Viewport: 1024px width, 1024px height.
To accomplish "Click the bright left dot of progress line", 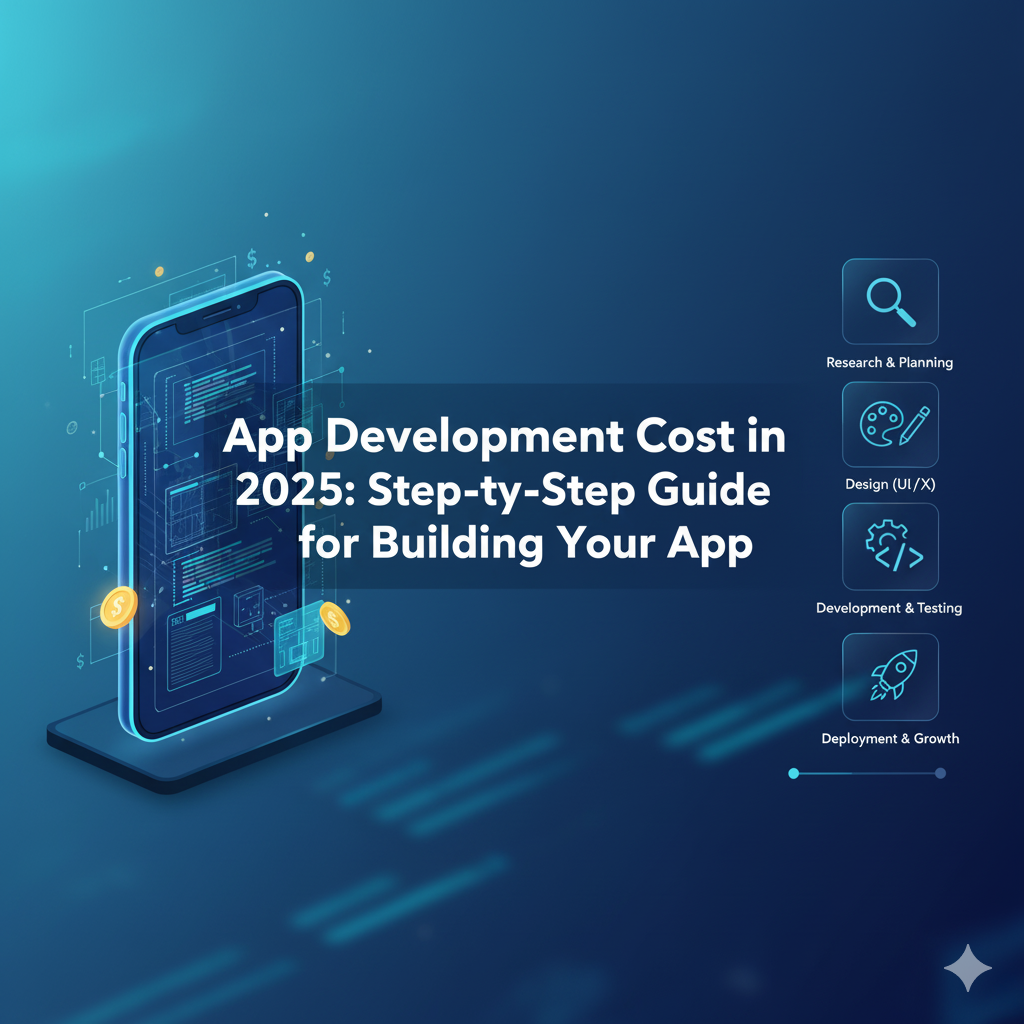I will 794,773.
